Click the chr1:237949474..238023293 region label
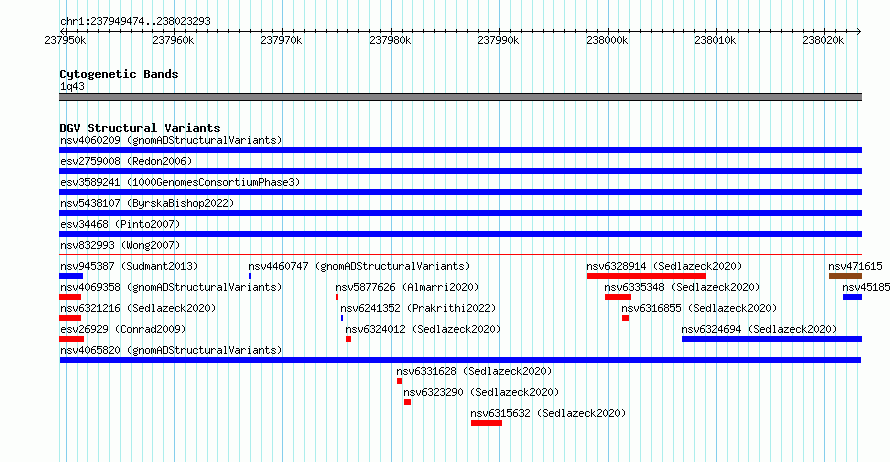This screenshot has width=890, height=462. 135,21
